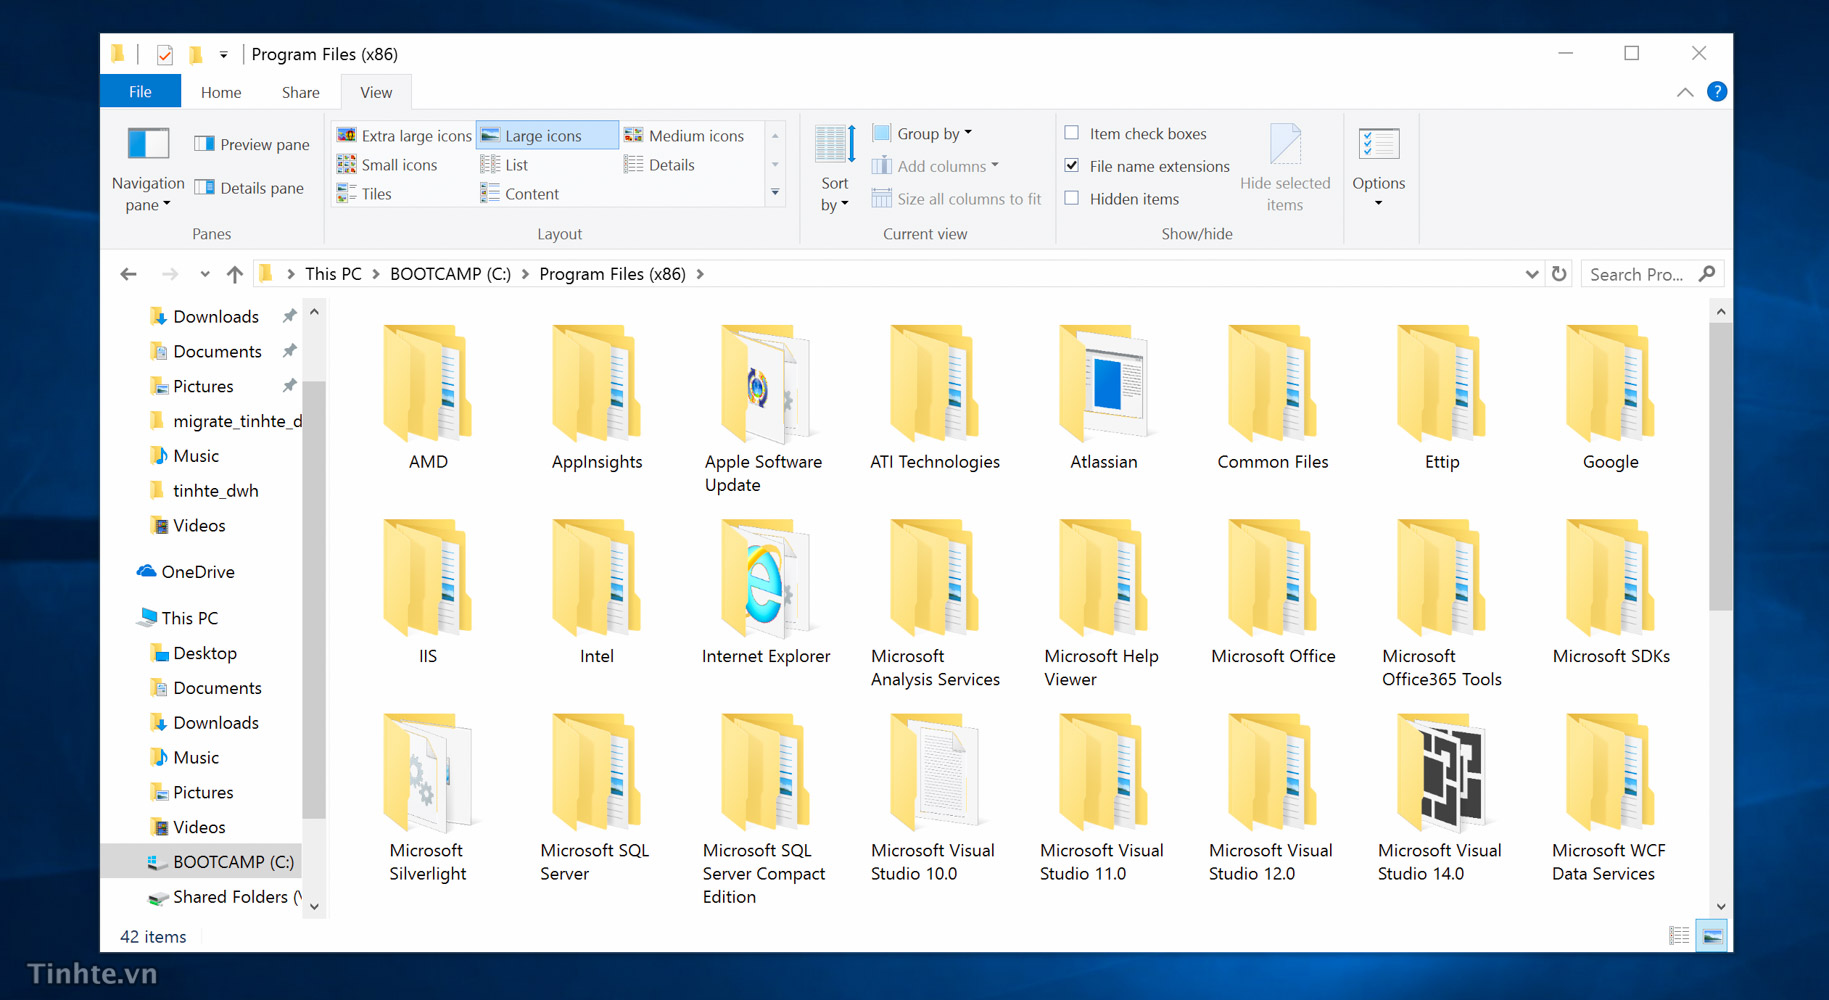Open the Atlassian folder
The image size is (1829, 1000).
point(1103,398)
